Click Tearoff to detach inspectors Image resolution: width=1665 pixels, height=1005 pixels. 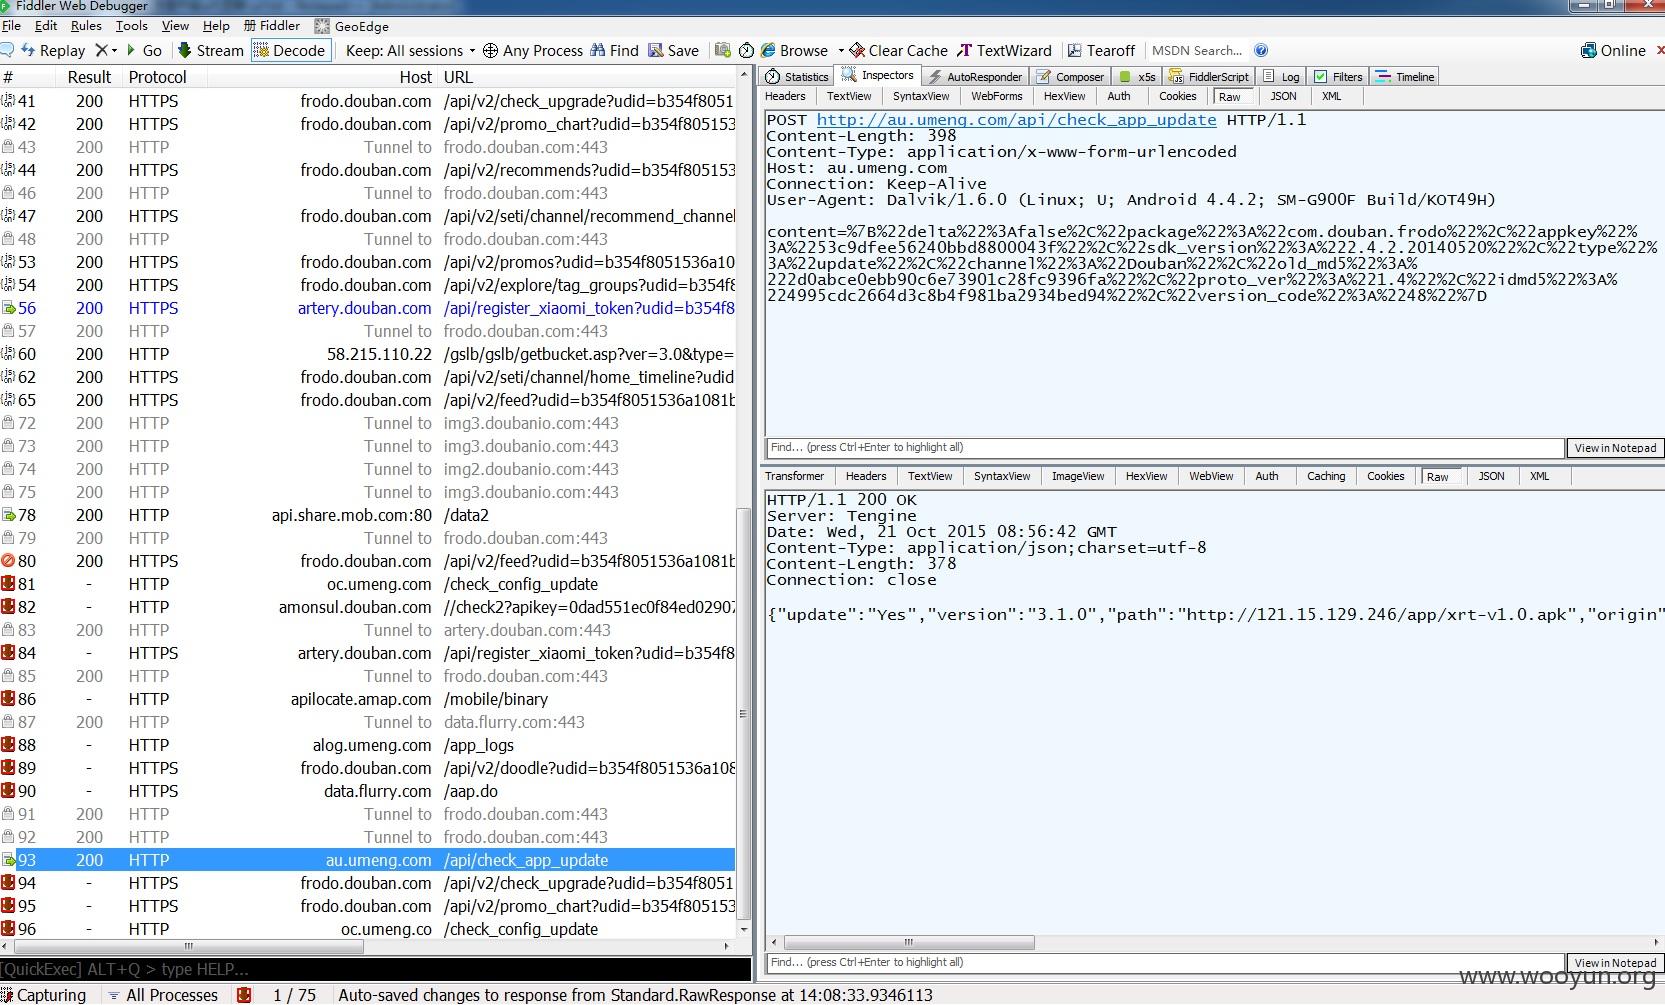coord(1101,50)
